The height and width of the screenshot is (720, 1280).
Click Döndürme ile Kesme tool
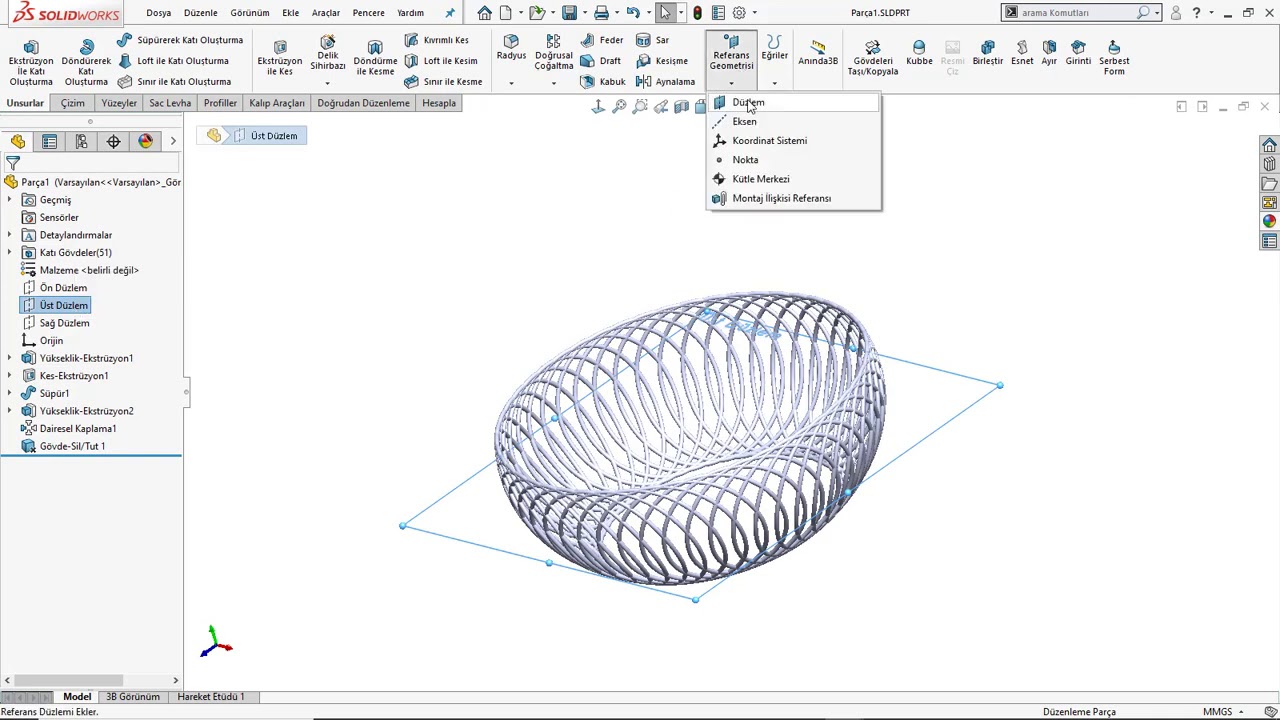(375, 58)
